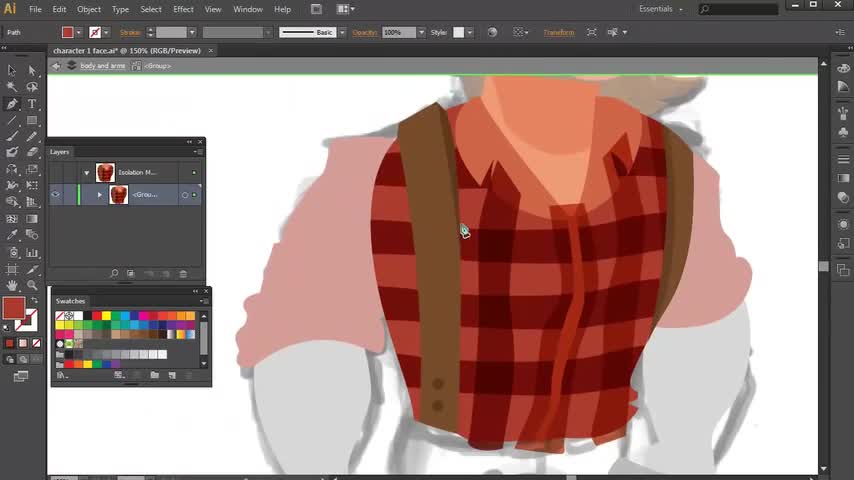Pick the Direct Selection tool
The height and width of the screenshot is (480, 854).
[x=32, y=70]
